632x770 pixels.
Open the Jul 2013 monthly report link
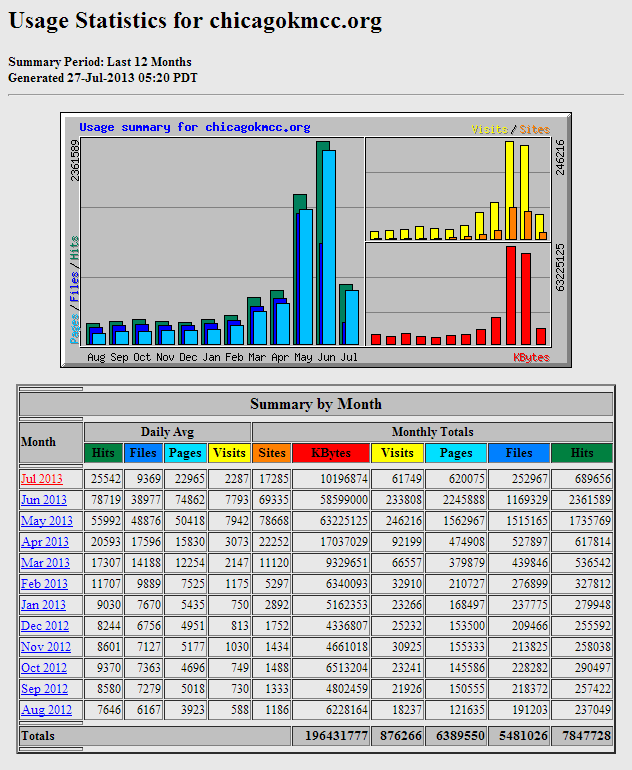(42, 479)
